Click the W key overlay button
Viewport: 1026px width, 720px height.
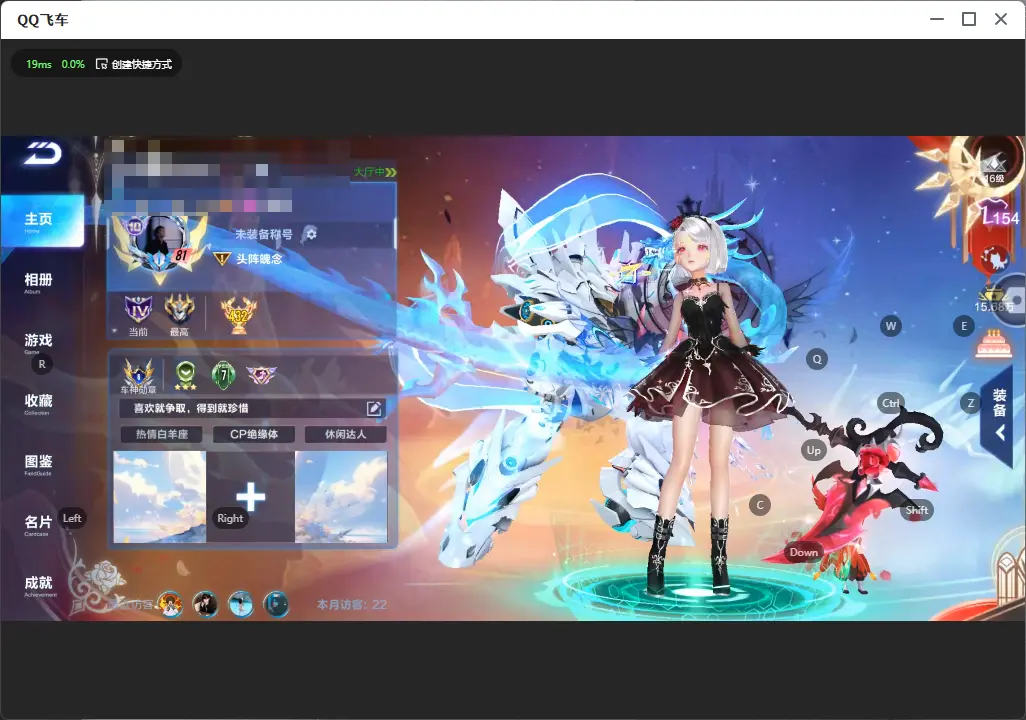tap(891, 326)
